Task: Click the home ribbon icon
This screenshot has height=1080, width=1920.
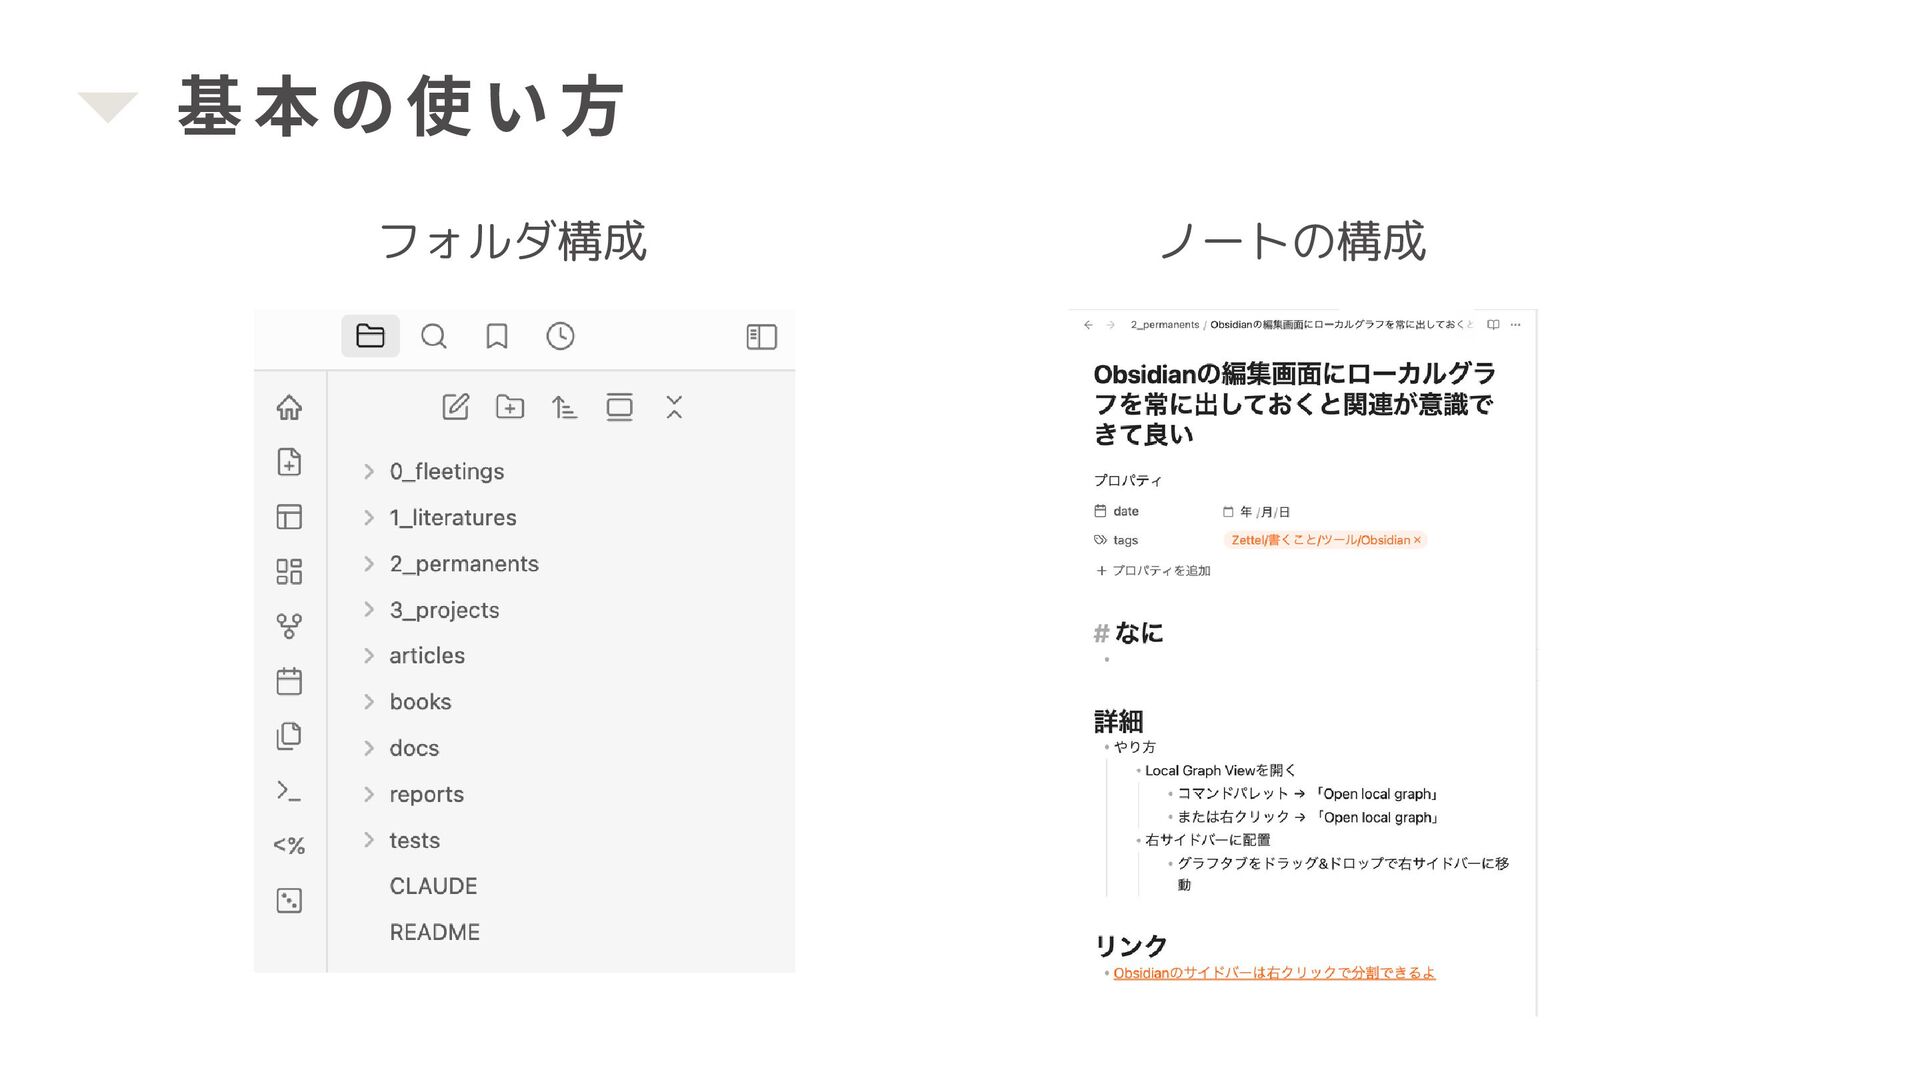Action: [x=289, y=407]
